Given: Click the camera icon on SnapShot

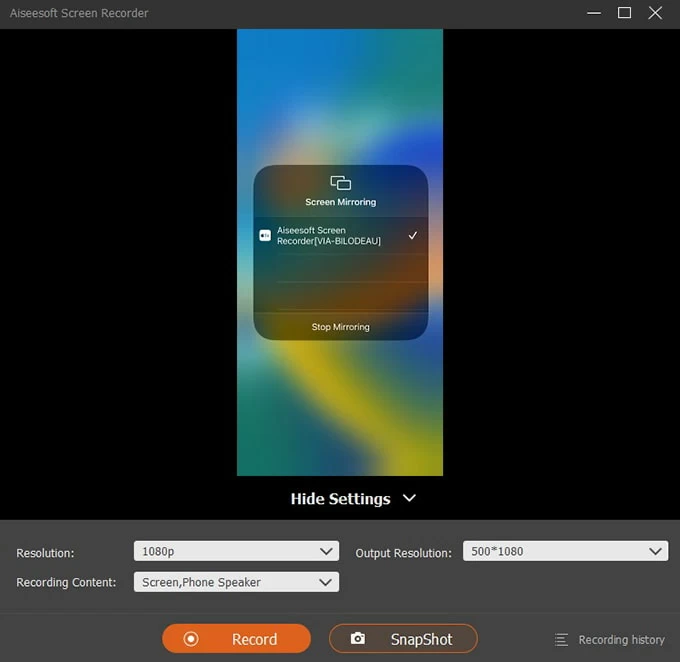Looking at the screenshot, I should [x=357, y=639].
